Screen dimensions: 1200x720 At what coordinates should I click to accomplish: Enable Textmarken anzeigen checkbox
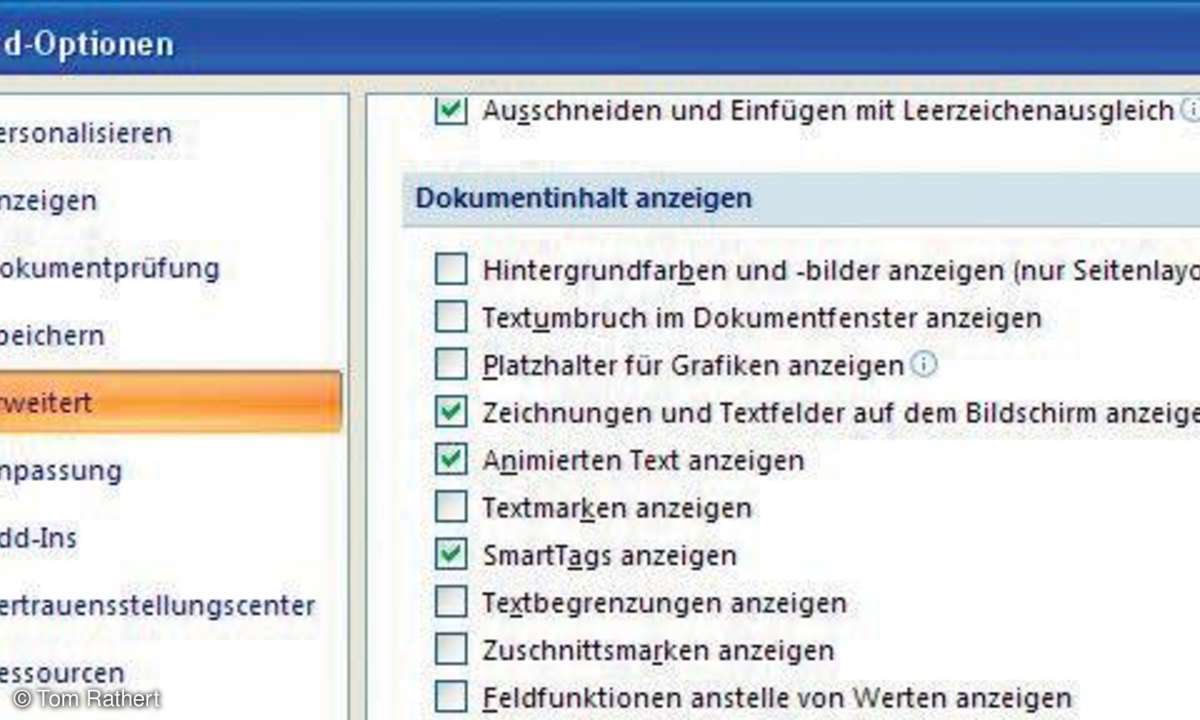click(x=451, y=507)
